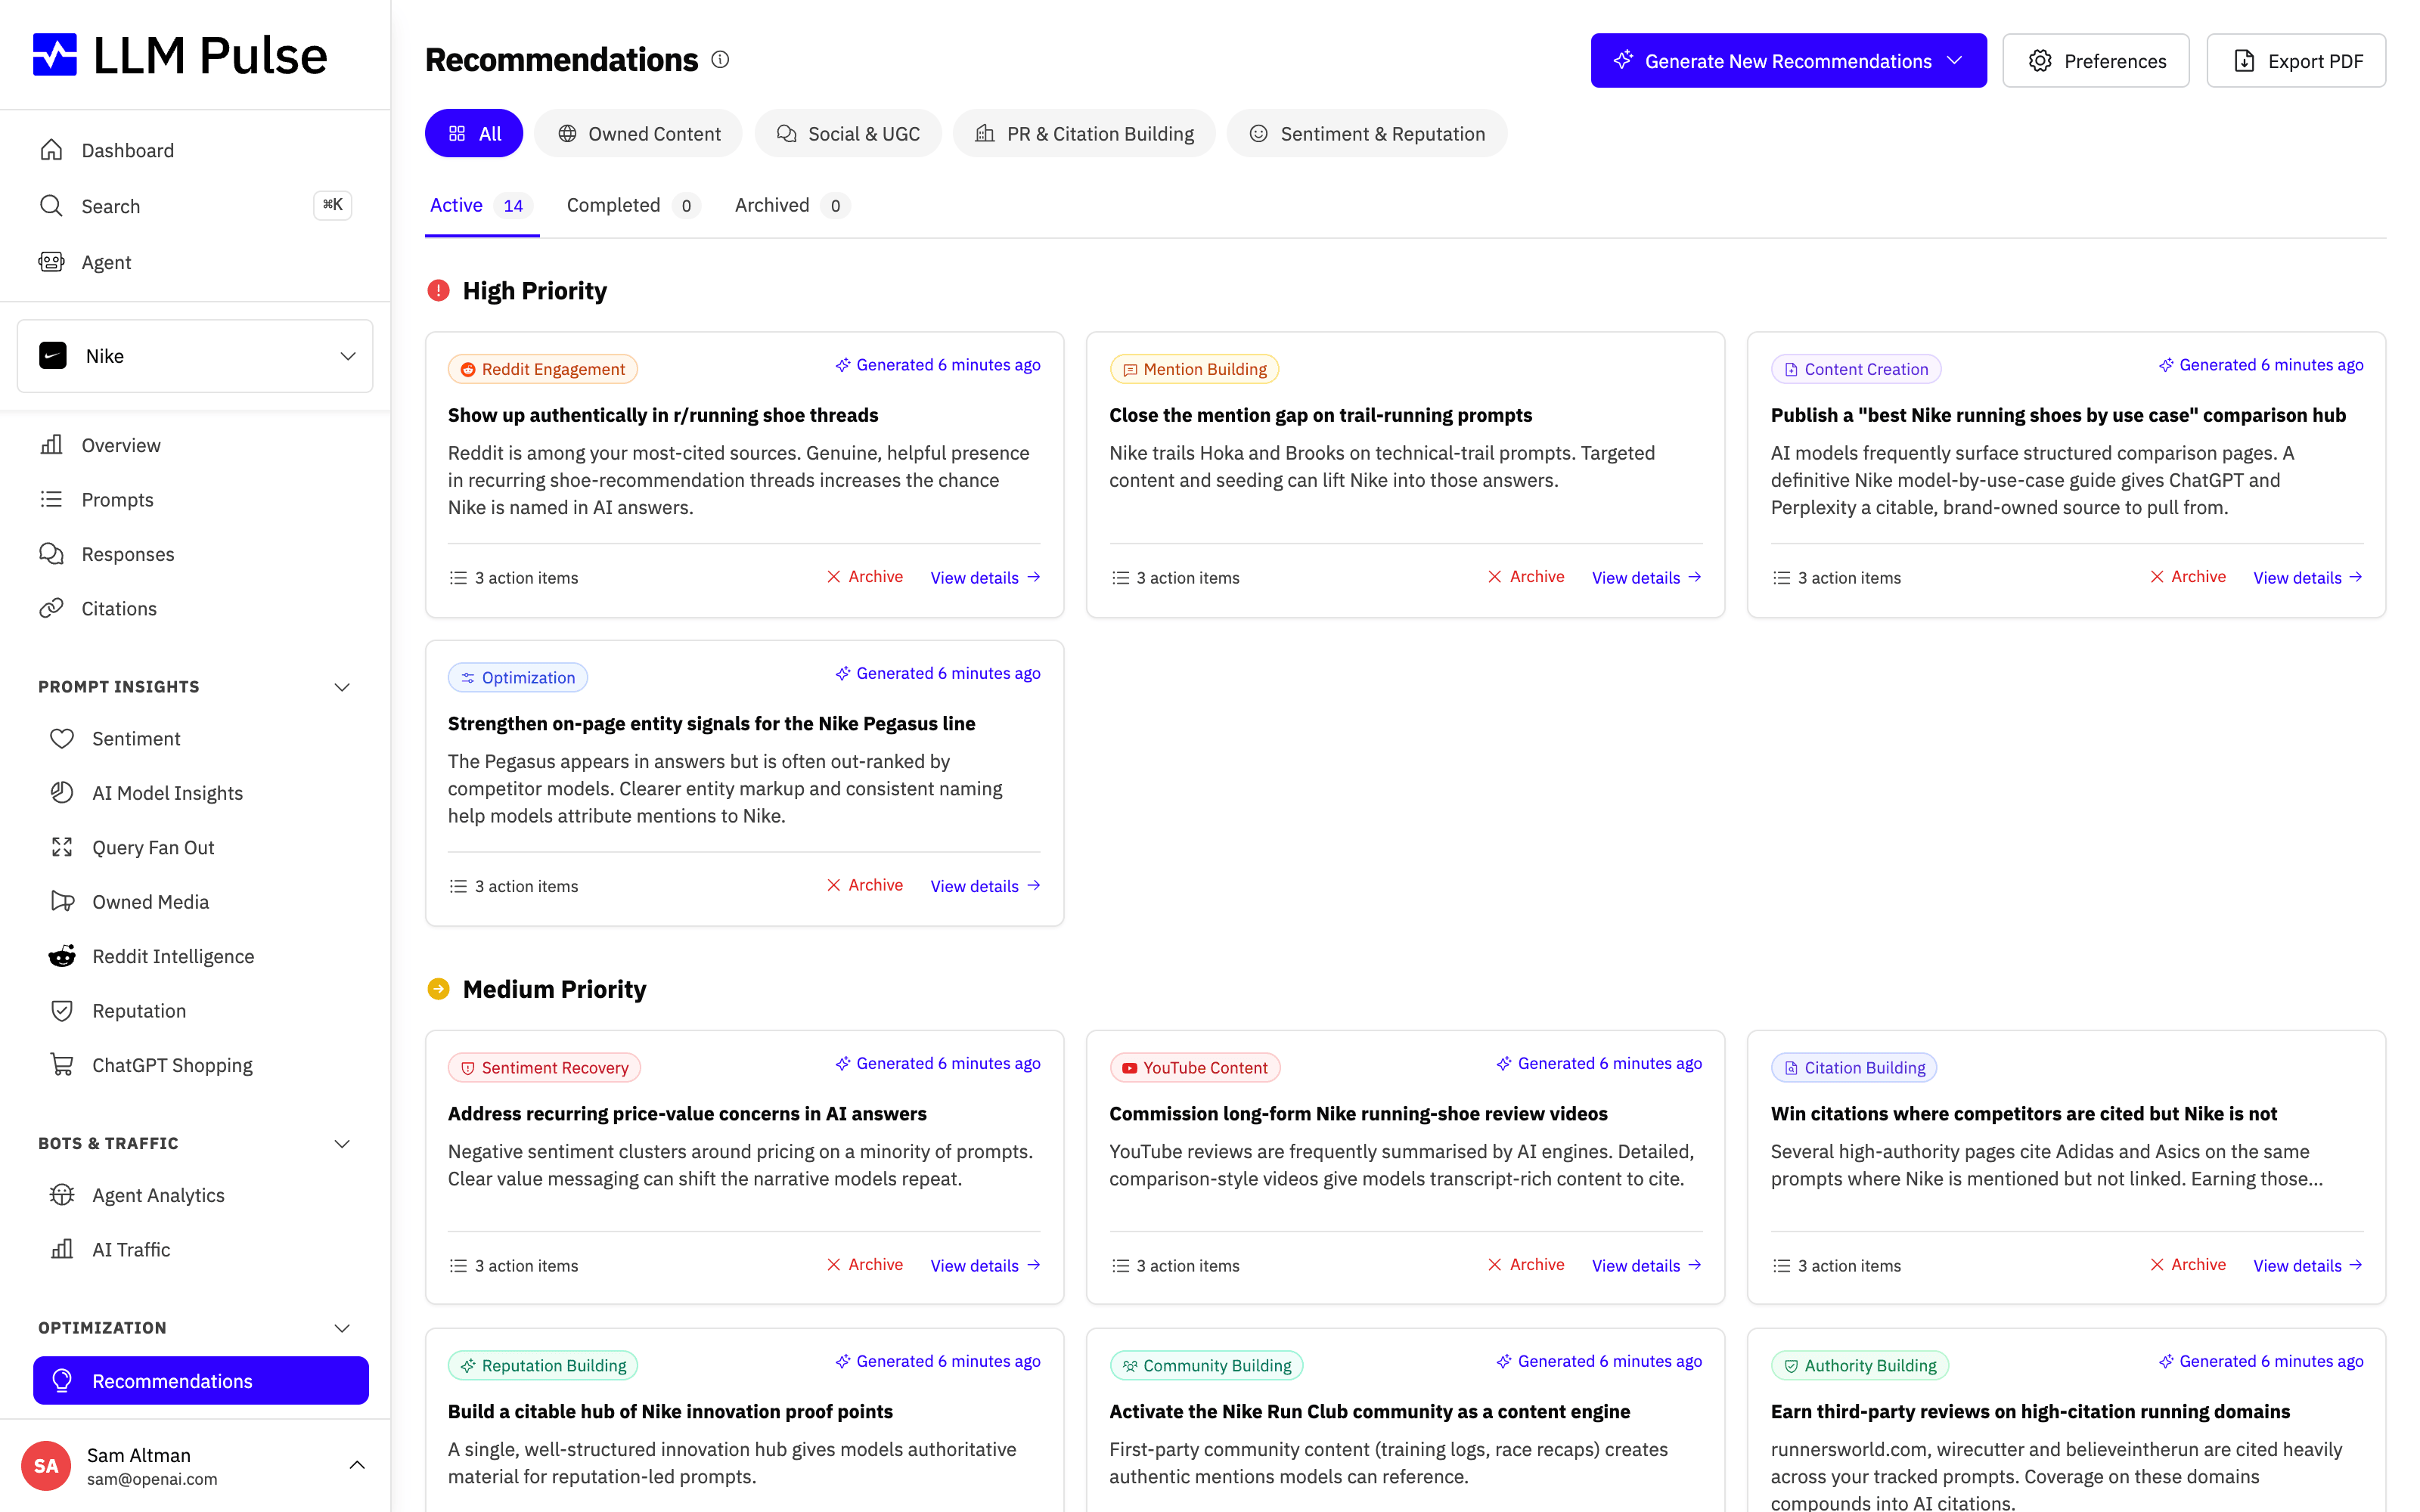Image resolution: width=2420 pixels, height=1512 pixels.
Task: View details of Sentiment Recovery card
Action: click(985, 1265)
